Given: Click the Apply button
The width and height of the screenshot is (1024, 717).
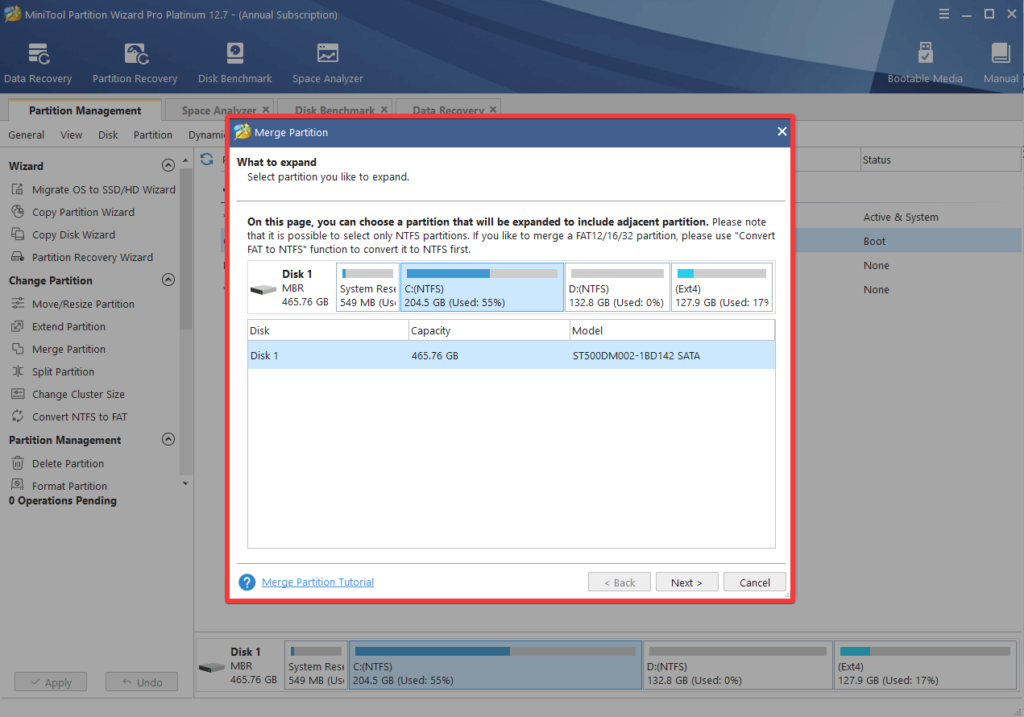Looking at the screenshot, I should pos(51,682).
